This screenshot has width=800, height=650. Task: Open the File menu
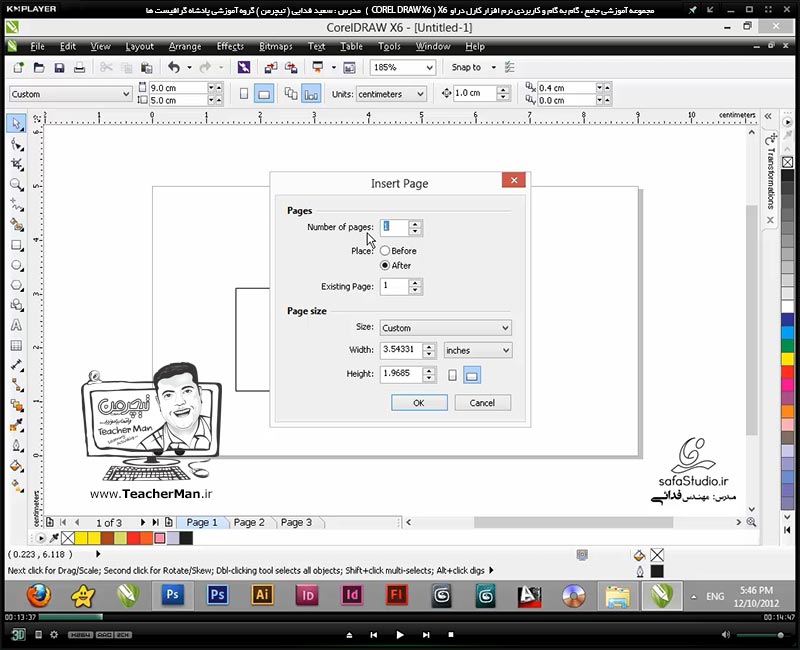click(x=37, y=46)
